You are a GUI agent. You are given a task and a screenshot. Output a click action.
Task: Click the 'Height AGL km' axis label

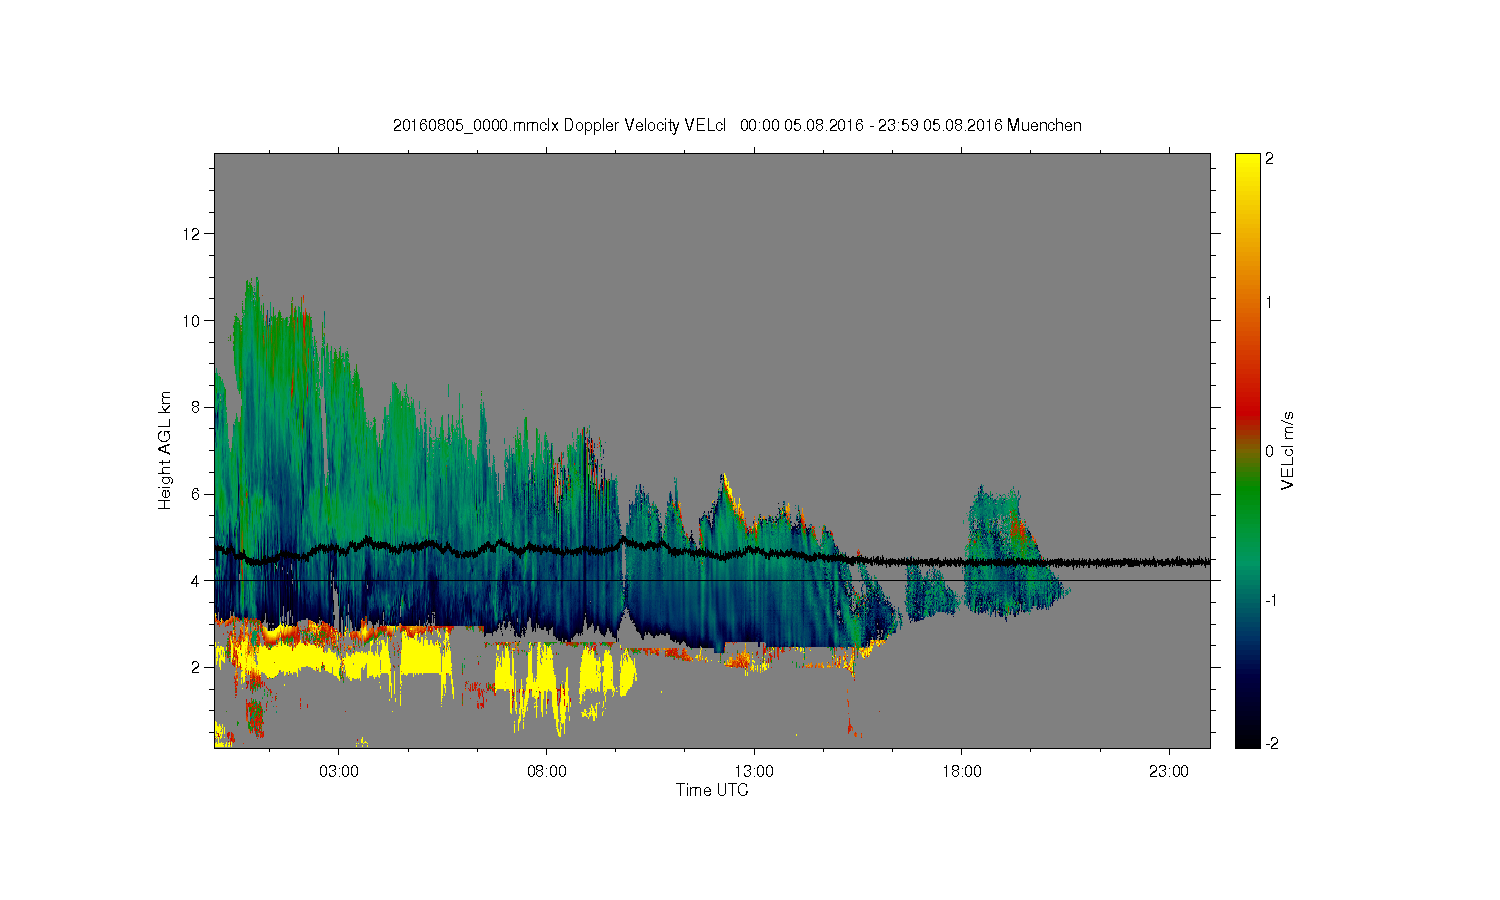(165, 450)
